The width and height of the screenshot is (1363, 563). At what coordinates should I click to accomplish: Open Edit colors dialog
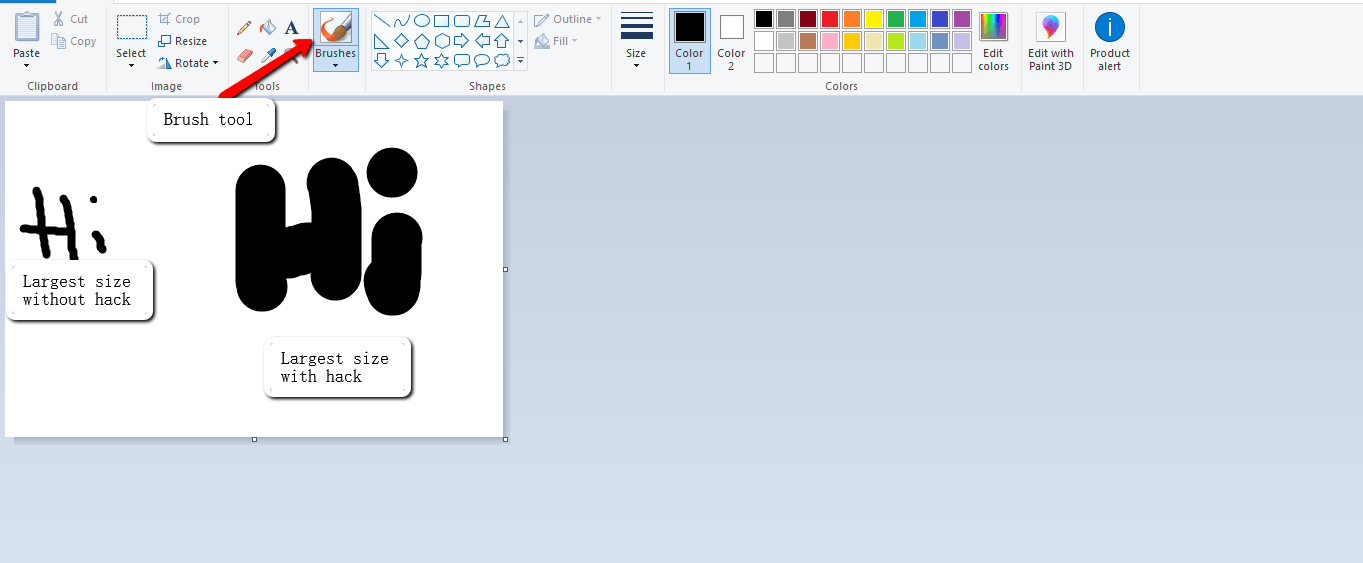coord(993,42)
